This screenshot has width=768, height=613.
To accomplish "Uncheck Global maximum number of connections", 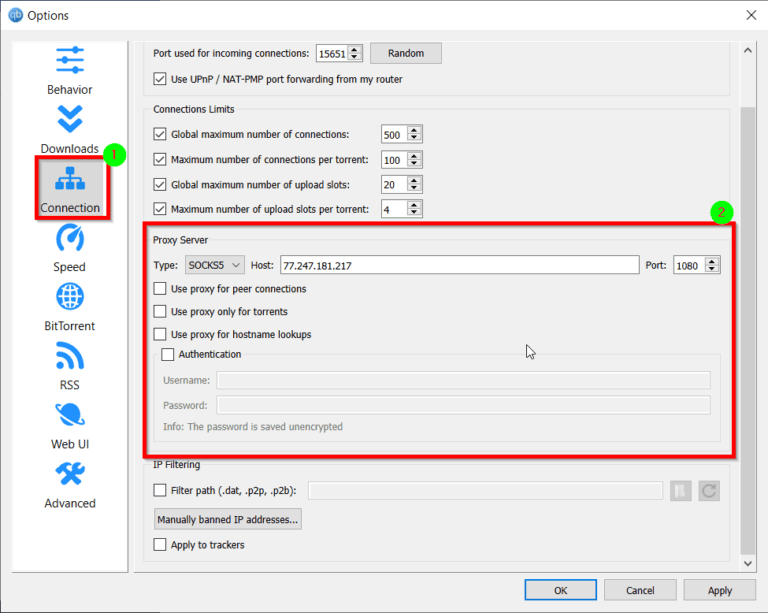I will (160, 134).
